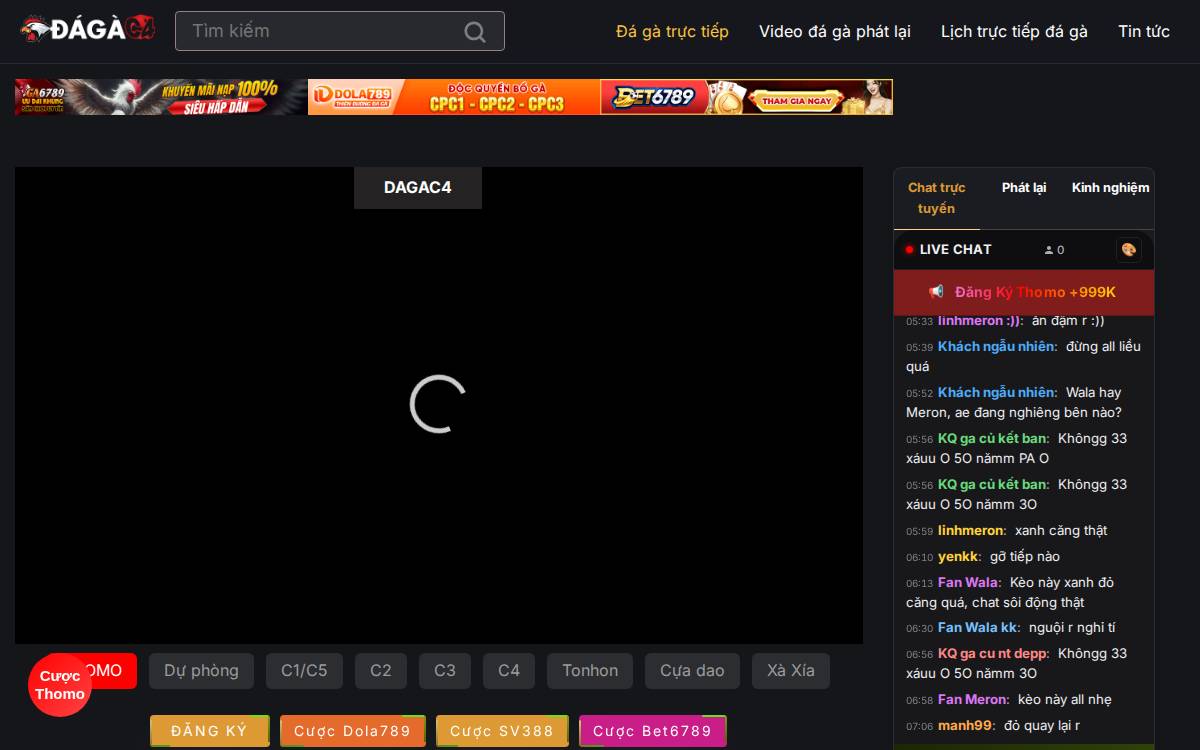Switch to the Phát lại tab

(1024, 188)
